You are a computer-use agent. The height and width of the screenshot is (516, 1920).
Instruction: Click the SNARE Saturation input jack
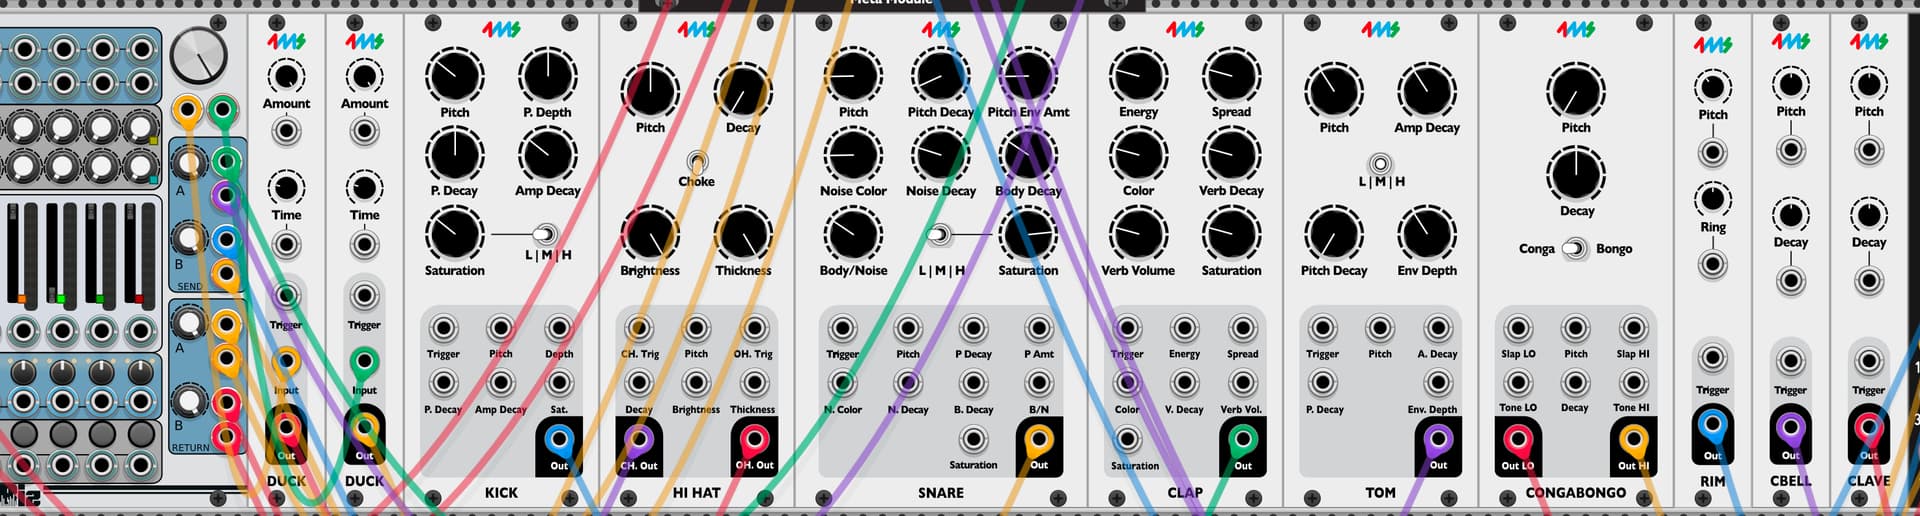click(973, 439)
